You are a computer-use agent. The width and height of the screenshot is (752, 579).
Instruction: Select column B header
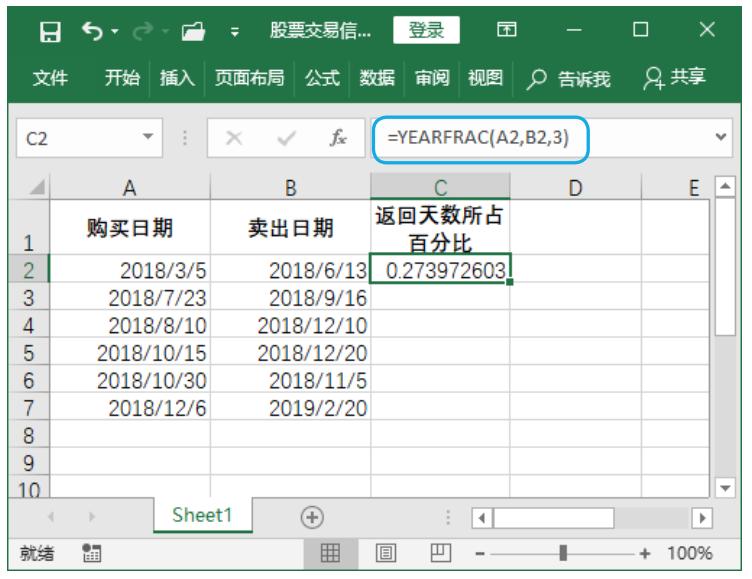[291, 188]
